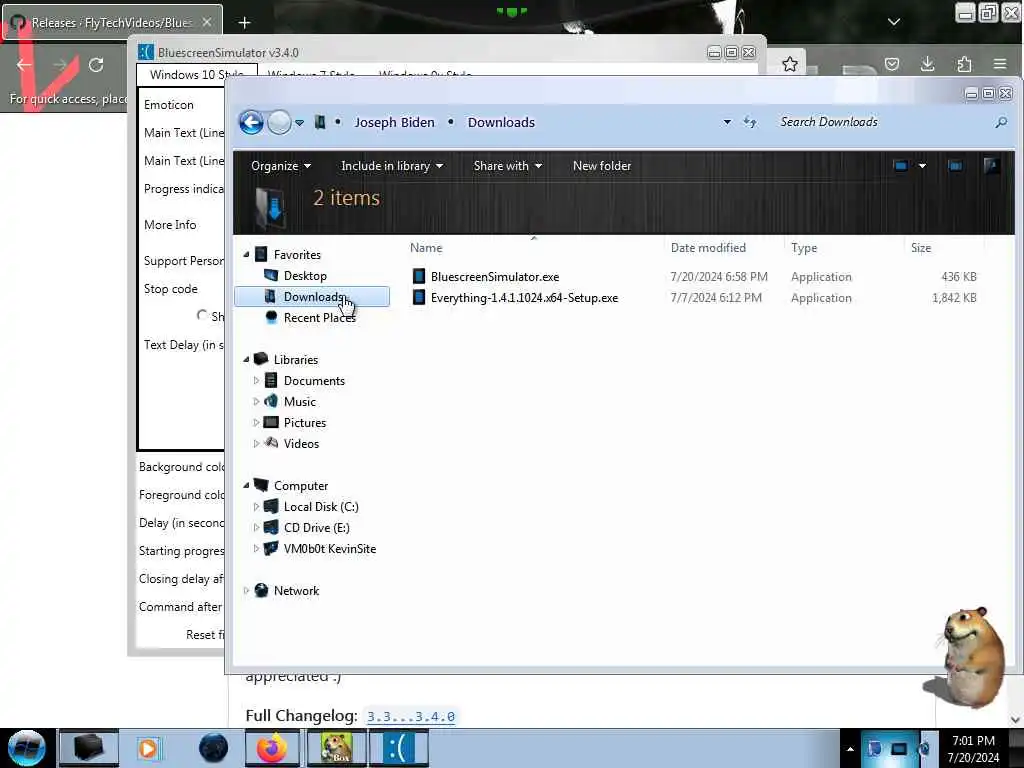The image size is (1024, 768).
Task: Collapse the Libraries tree group
Action: [x=246, y=359]
